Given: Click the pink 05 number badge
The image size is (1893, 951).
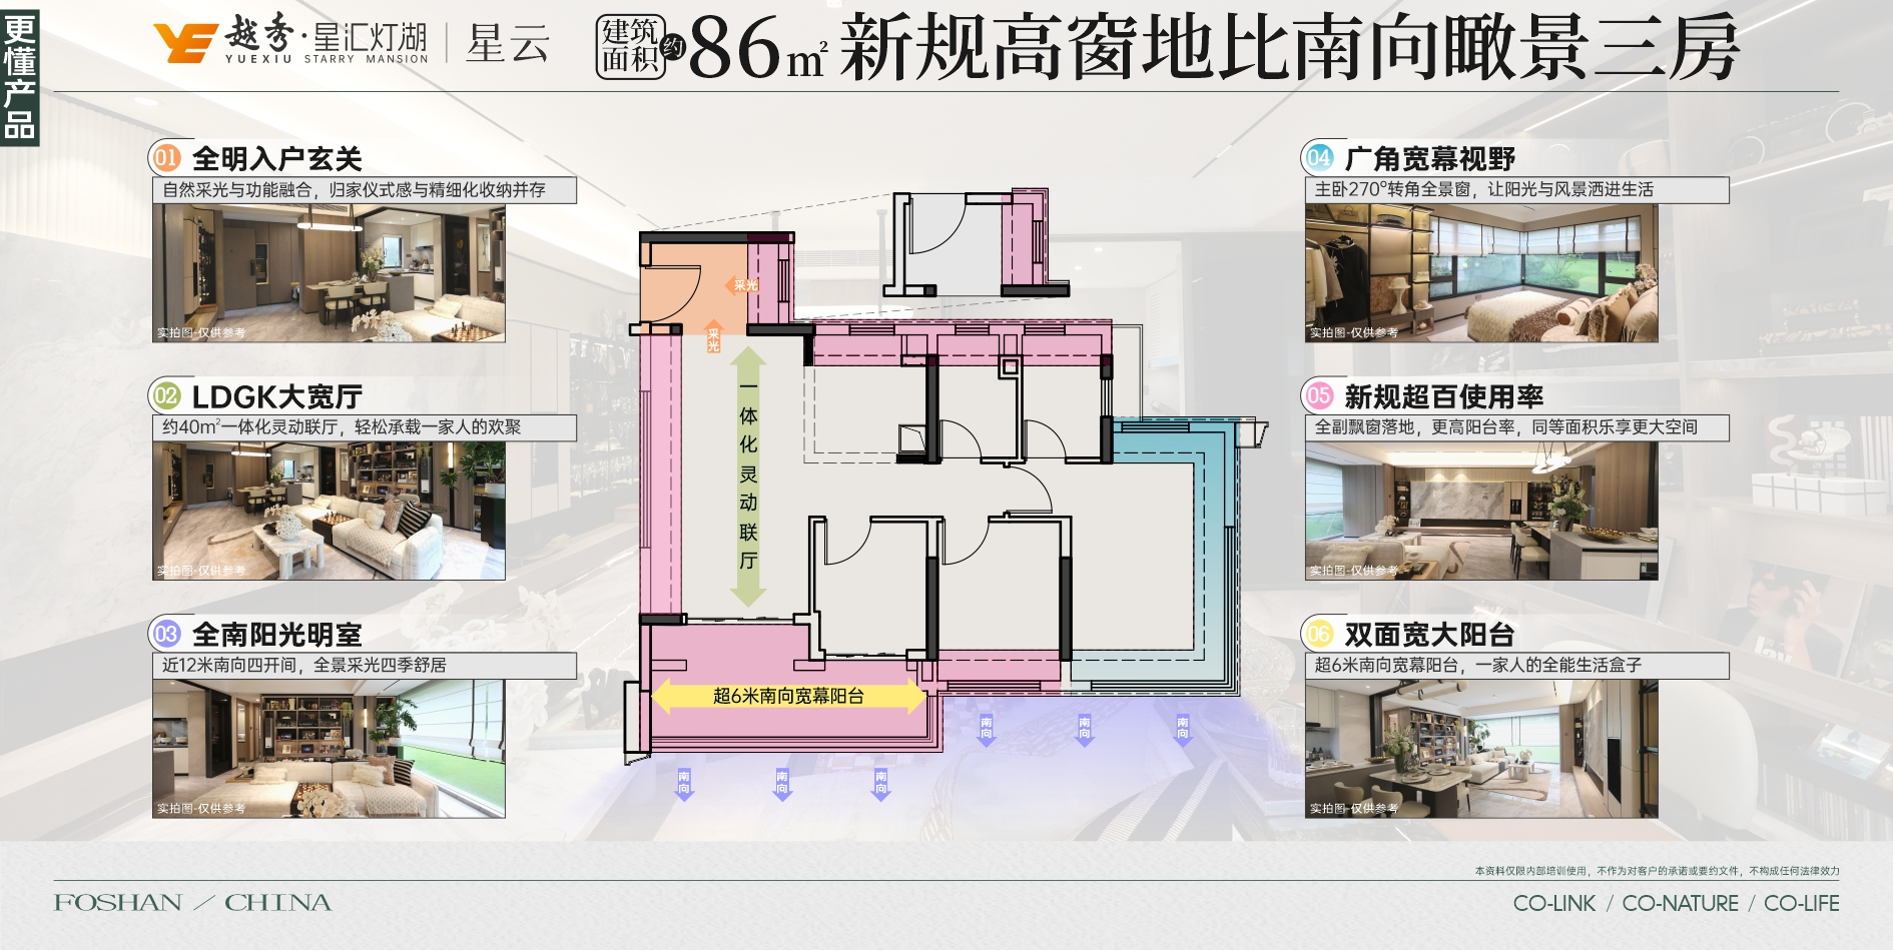Looking at the screenshot, I should click(1319, 396).
